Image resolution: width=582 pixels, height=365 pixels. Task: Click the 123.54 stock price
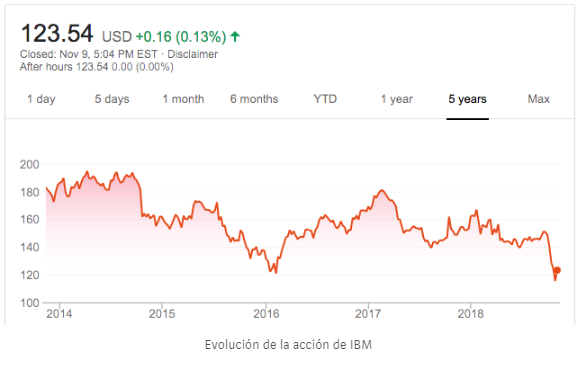[57, 33]
